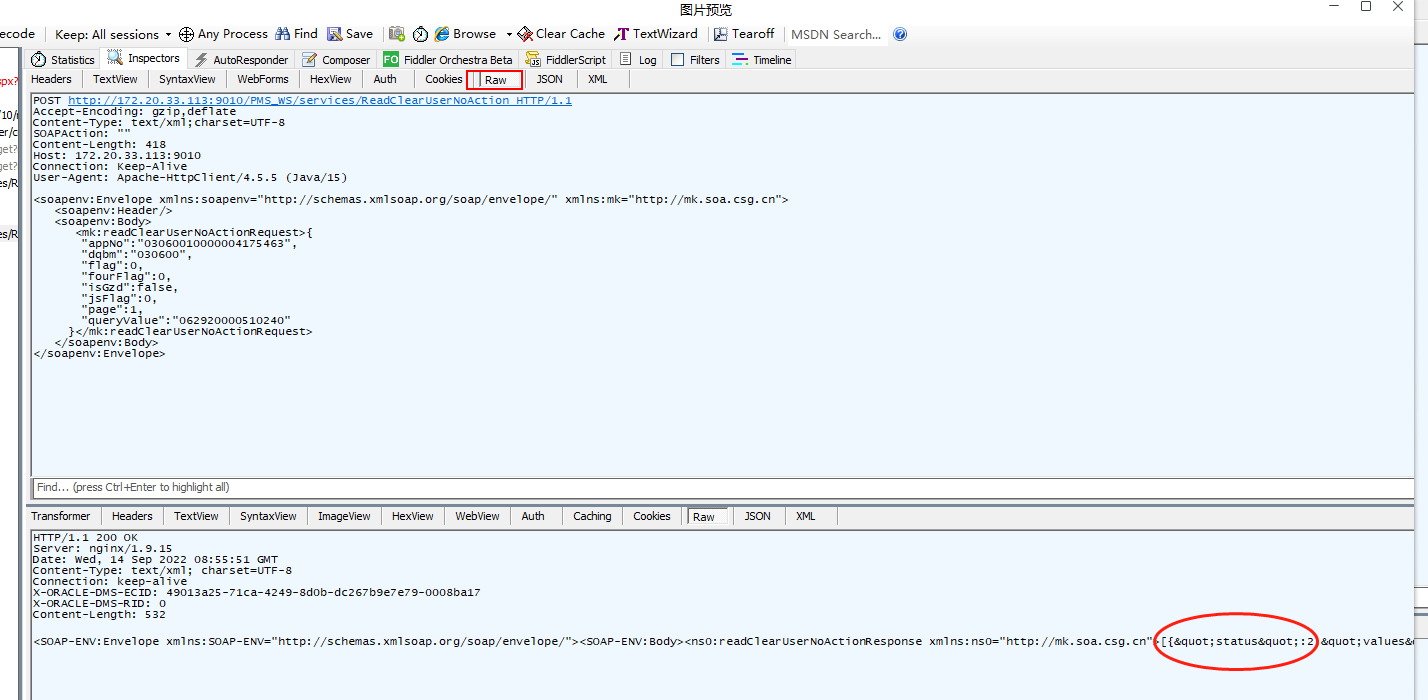The width and height of the screenshot is (1428, 700).
Task: Switch to the Composer tab
Action: pos(336,60)
